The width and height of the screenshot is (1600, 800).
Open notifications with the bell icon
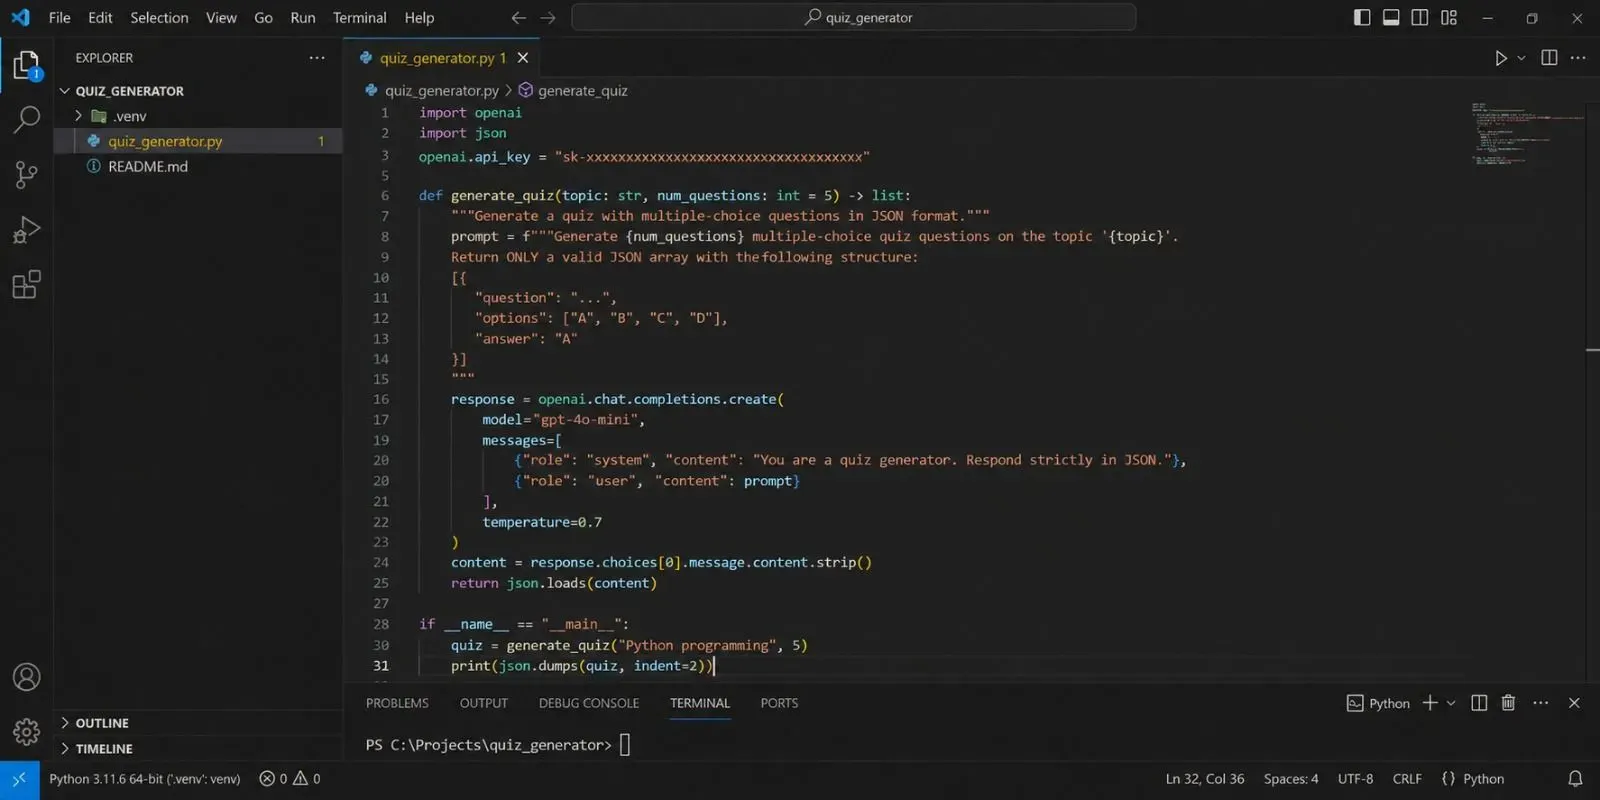(x=1575, y=779)
